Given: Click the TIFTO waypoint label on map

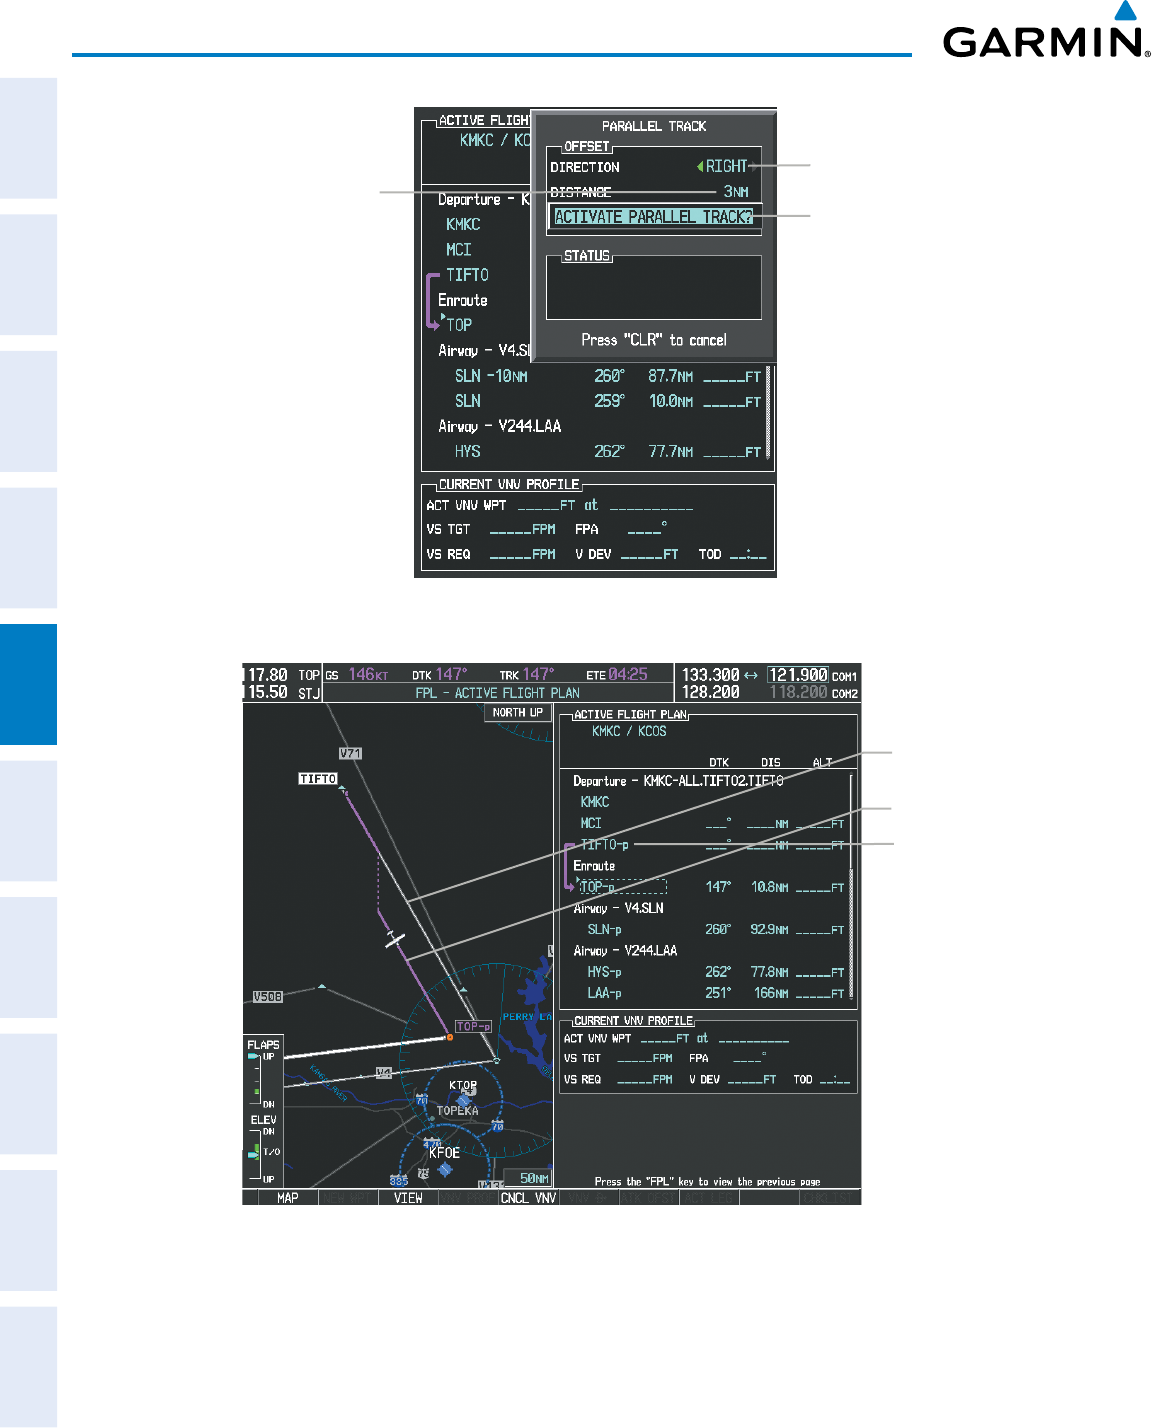Looking at the screenshot, I should tap(318, 778).
